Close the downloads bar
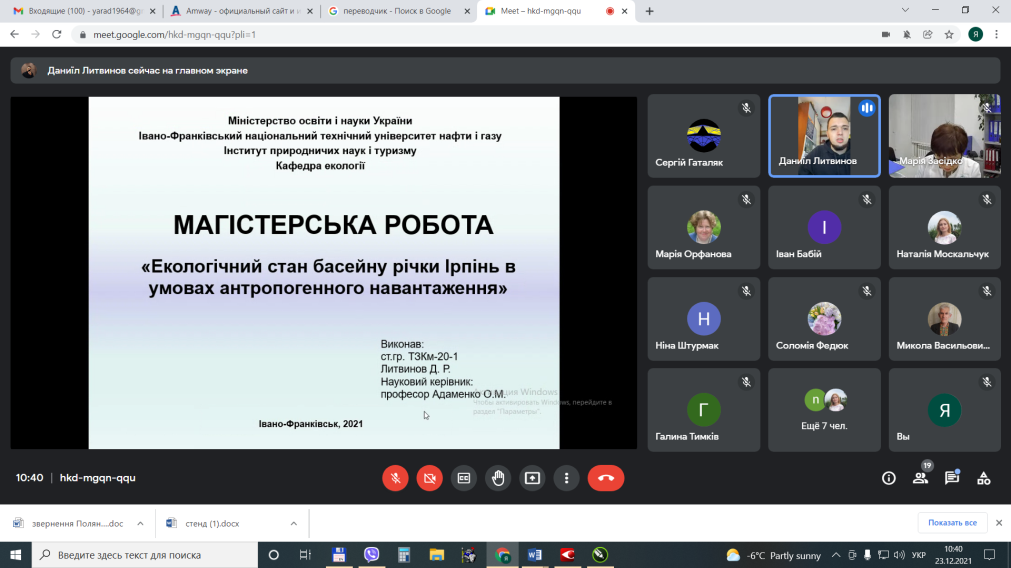Viewport: 1011px width, 568px height. pos(999,523)
